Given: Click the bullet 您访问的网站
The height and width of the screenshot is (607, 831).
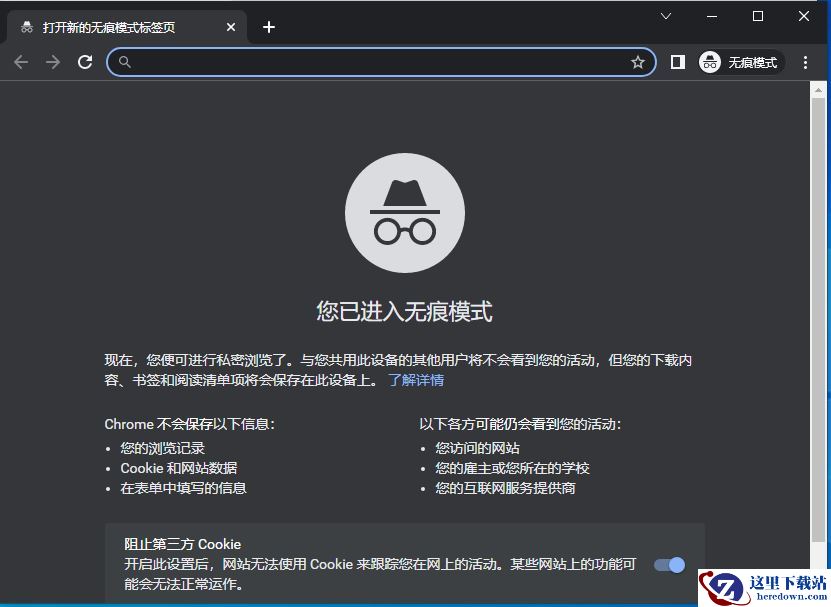Looking at the screenshot, I should tap(478, 448).
